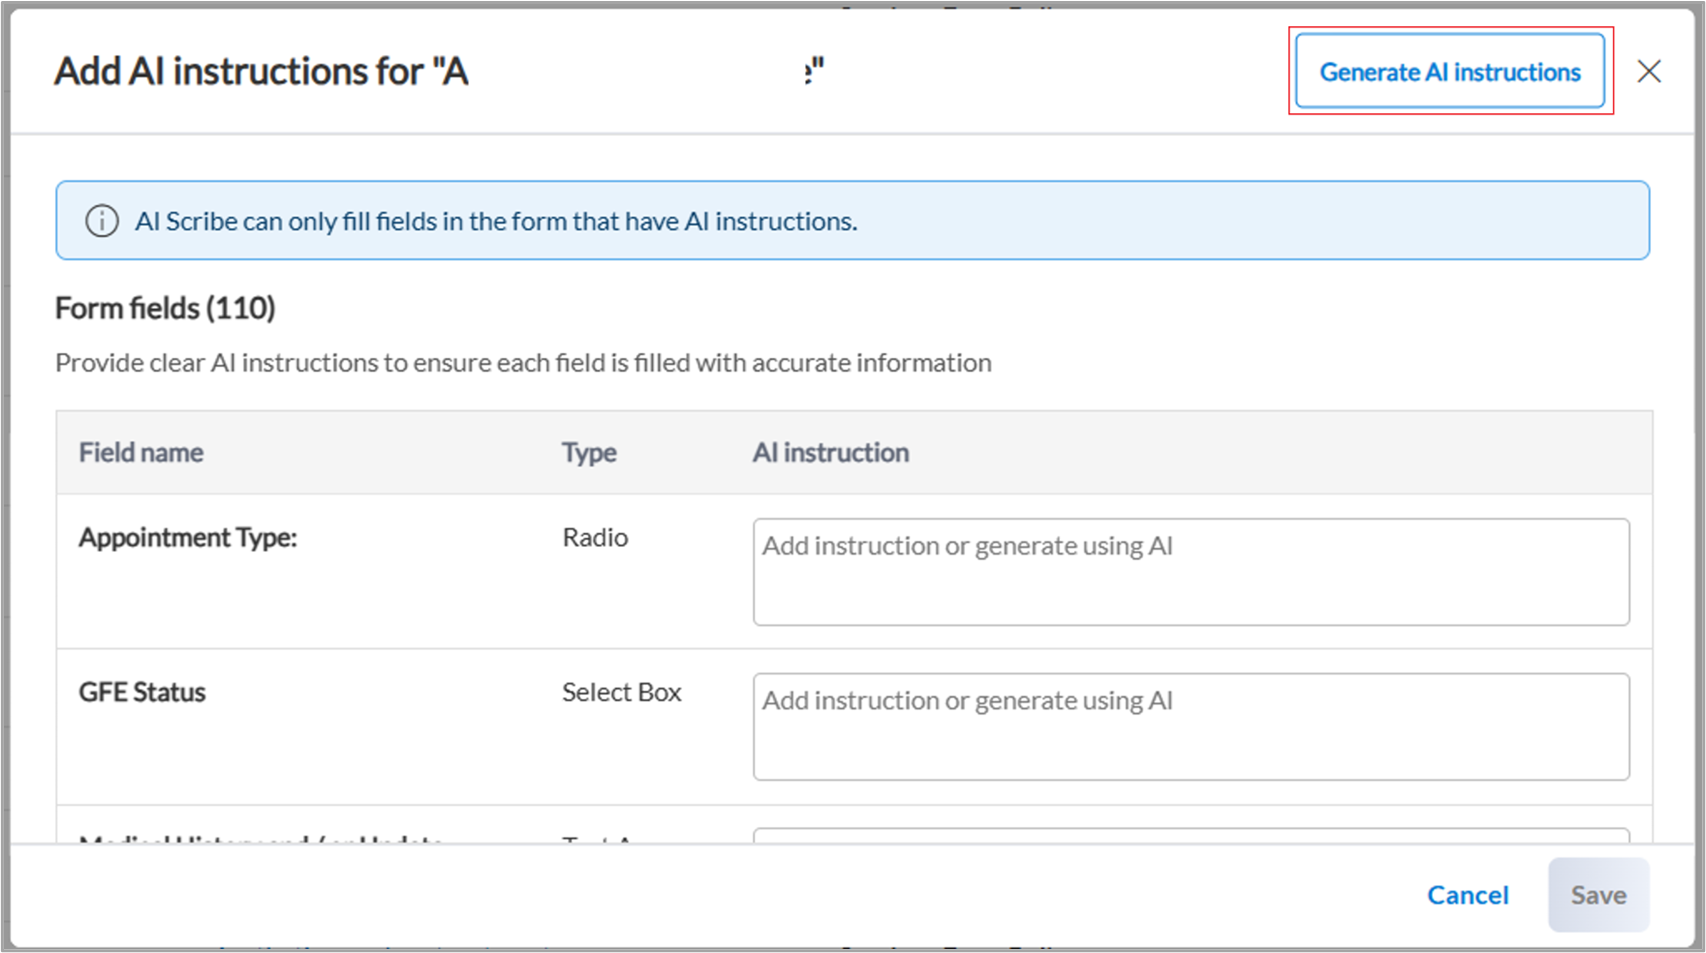
Task: Click the 'Select Box' type label
Action: pyautogui.click(x=621, y=692)
